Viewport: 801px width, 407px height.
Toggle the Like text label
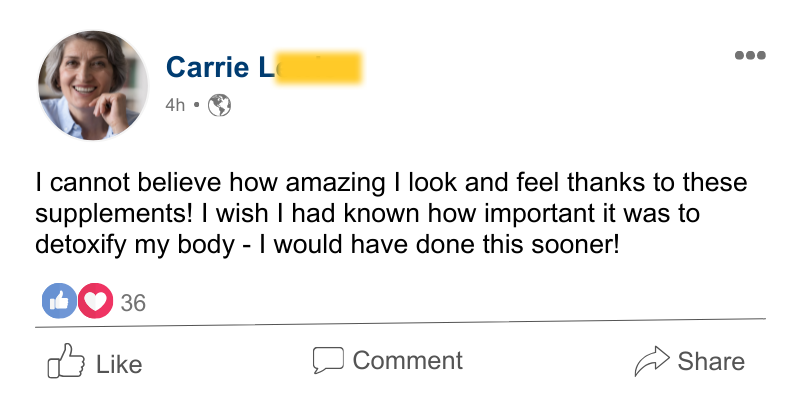pos(119,365)
